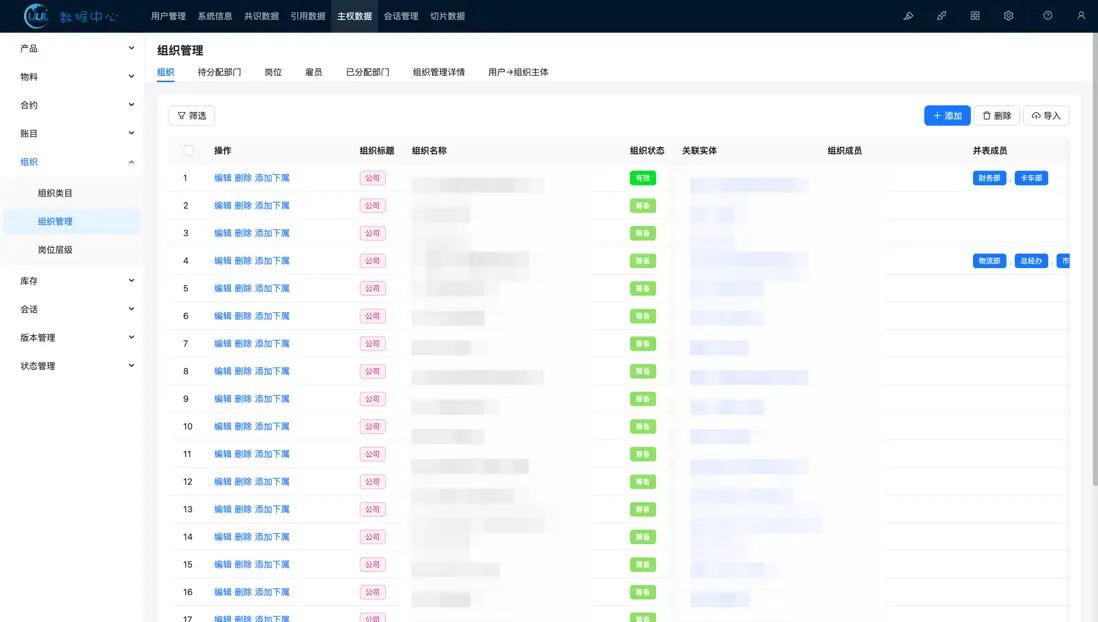The width and height of the screenshot is (1098, 622).
Task: Open 会话管理 in the top navigation
Action: click(x=401, y=16)
